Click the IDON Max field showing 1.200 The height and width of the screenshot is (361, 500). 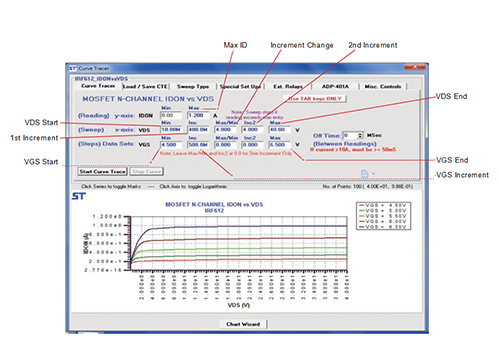tap(199, 115)
